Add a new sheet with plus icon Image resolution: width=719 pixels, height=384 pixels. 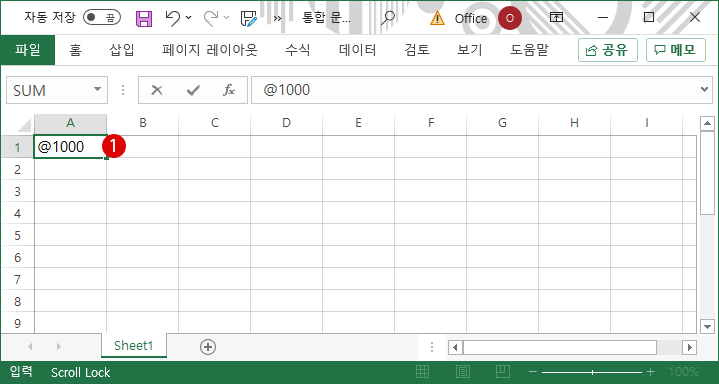(x=208, y=347)
